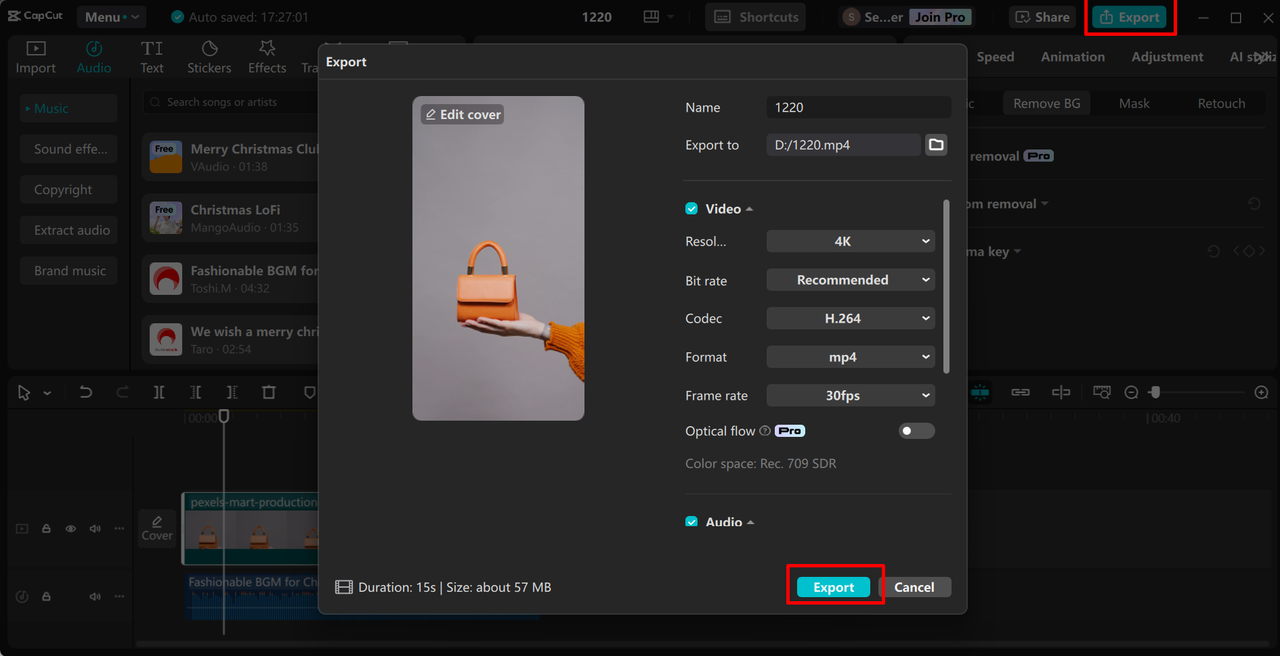Adjust the timeline zoom slider handle
The image size is (1280, 656).
click(1154, 393)
